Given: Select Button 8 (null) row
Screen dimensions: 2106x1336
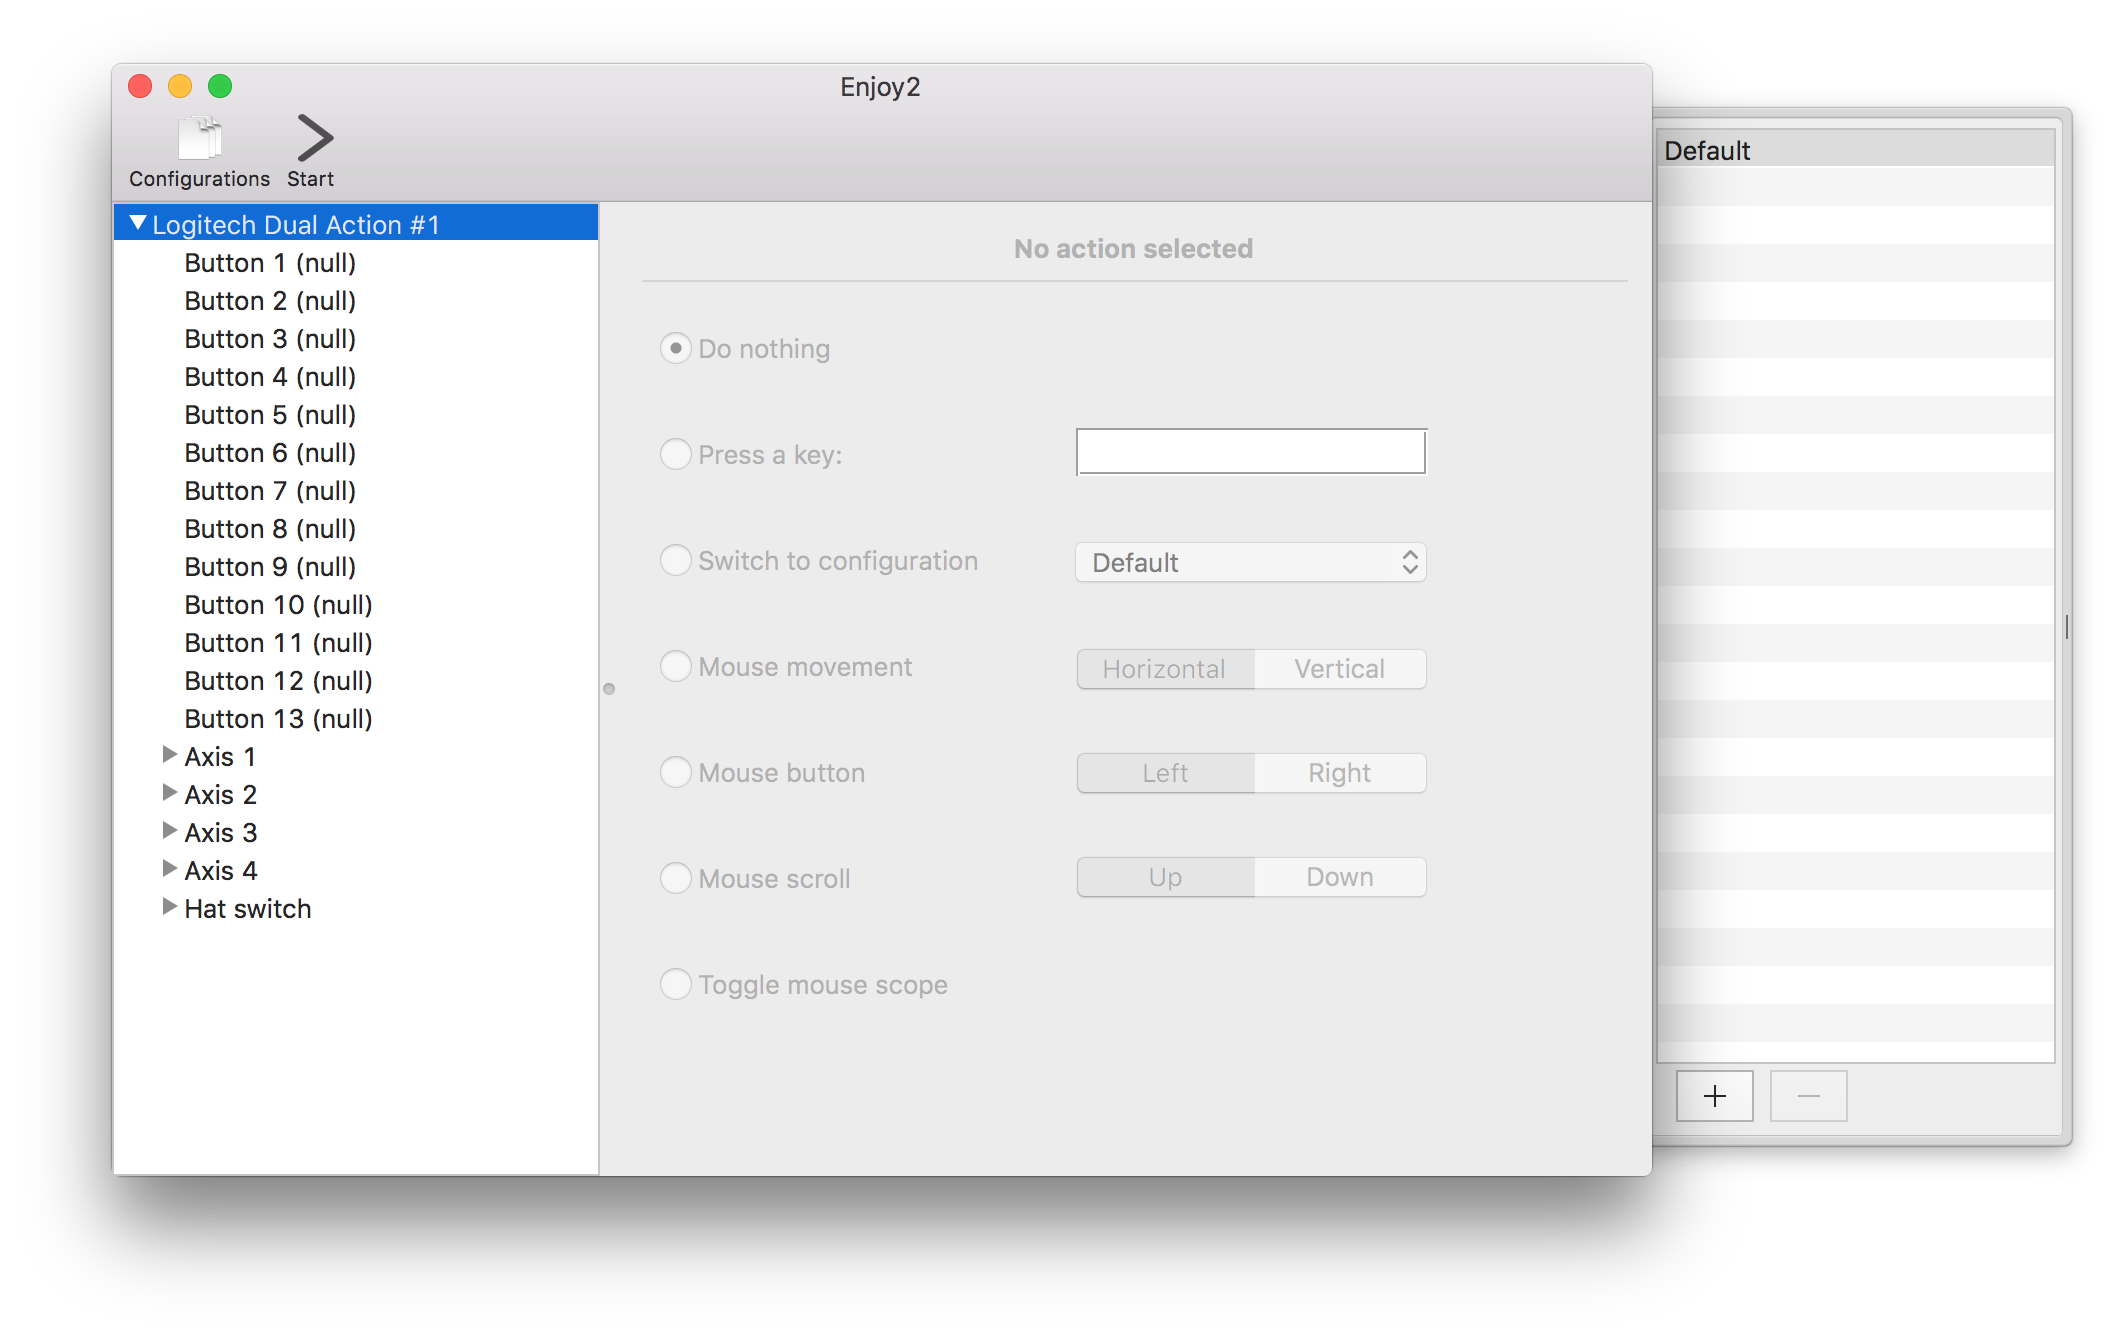Looking at the screenshot, I should (x=356, y=529).
